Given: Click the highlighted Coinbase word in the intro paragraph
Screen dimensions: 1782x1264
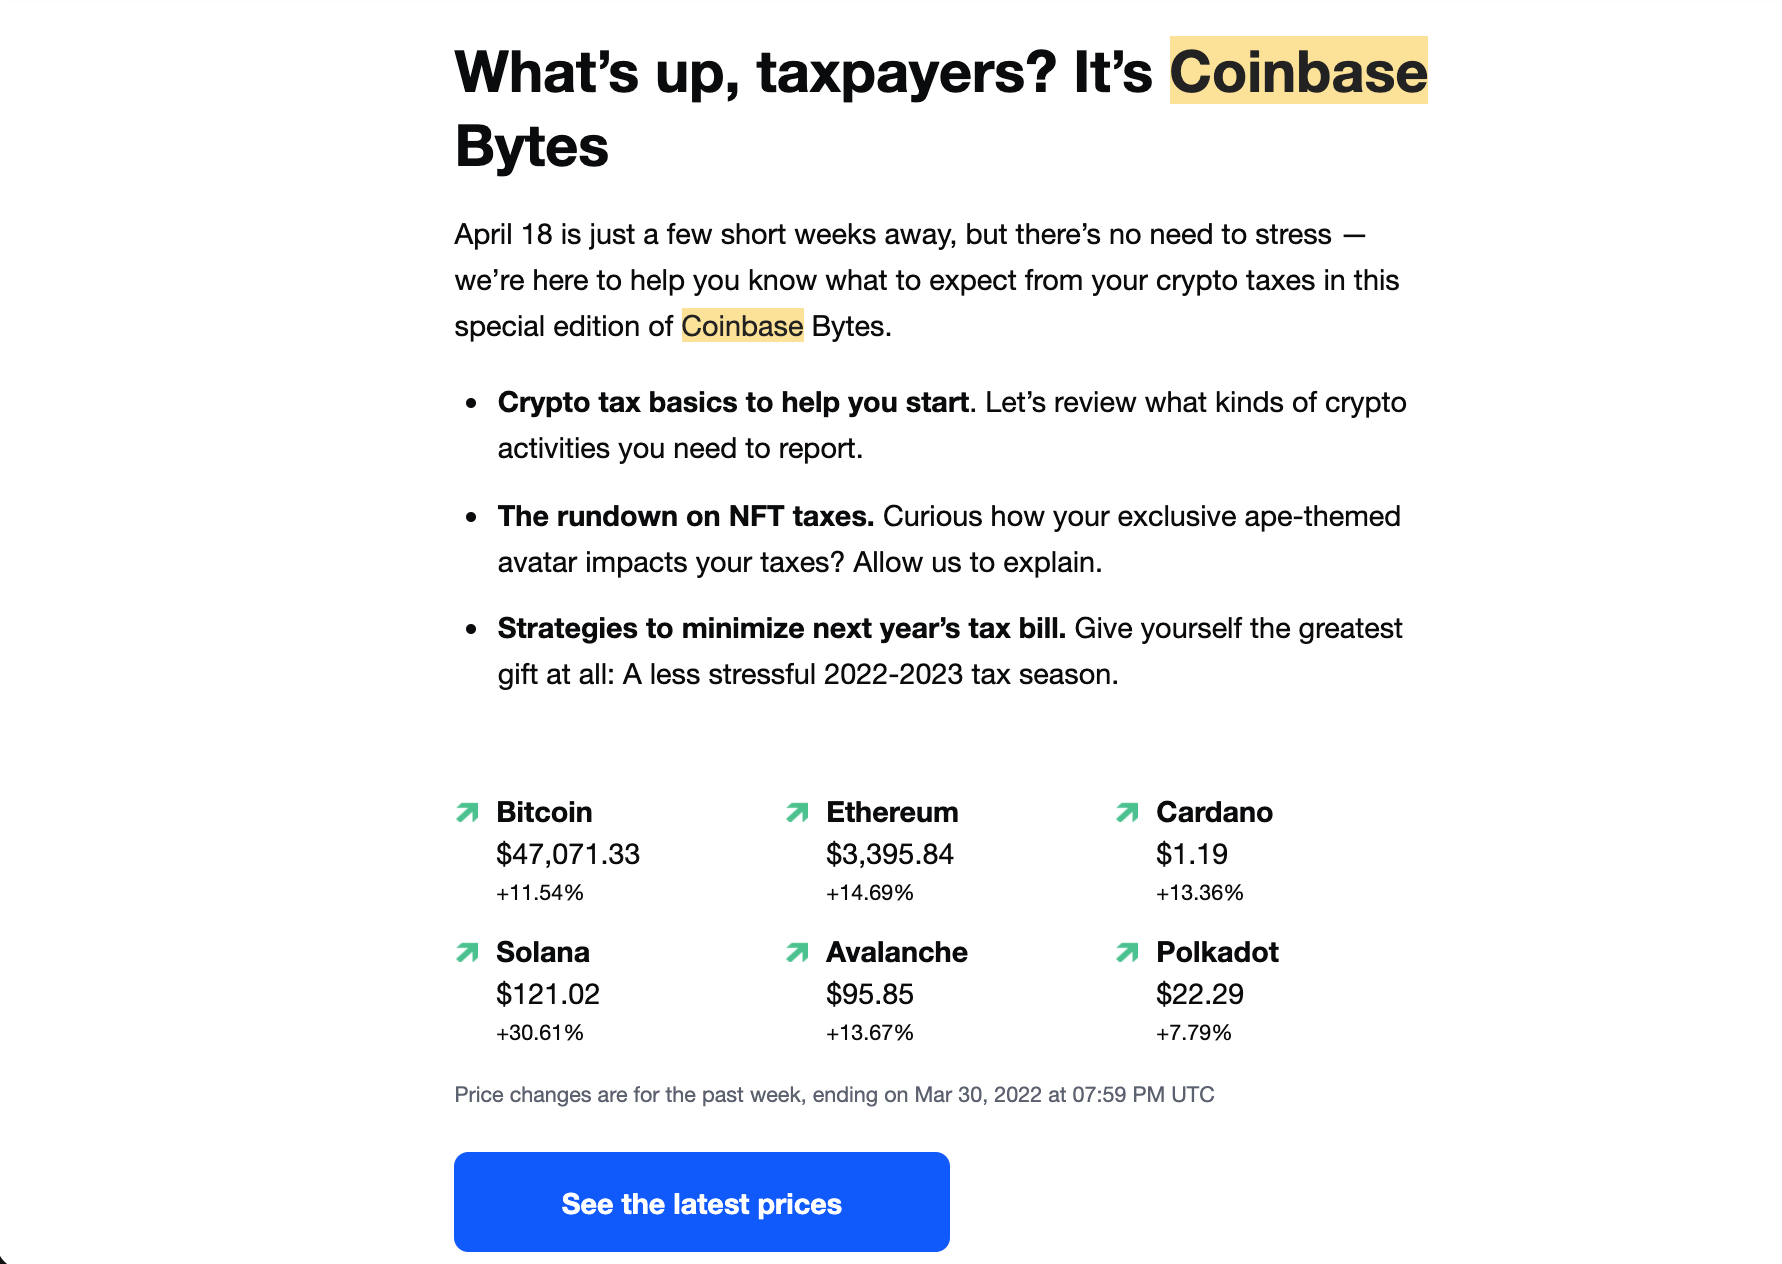Looking at the screenshot, I should tap(741, 325).
